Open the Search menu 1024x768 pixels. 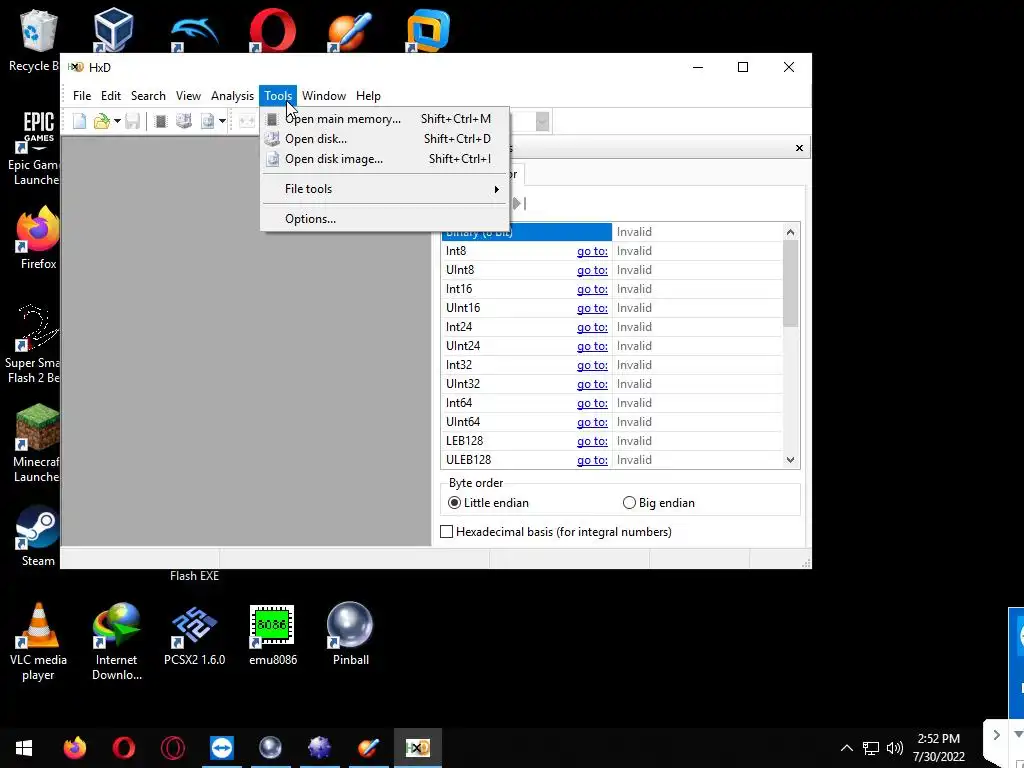148,96
